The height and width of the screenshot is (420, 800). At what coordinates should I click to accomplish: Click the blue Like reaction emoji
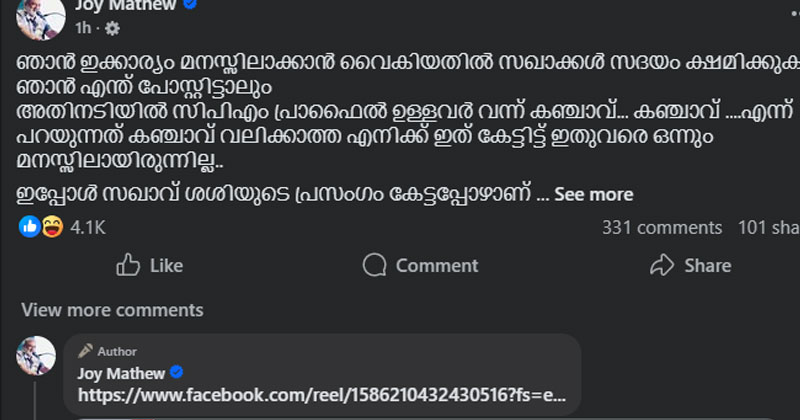(x=29, y=227)
